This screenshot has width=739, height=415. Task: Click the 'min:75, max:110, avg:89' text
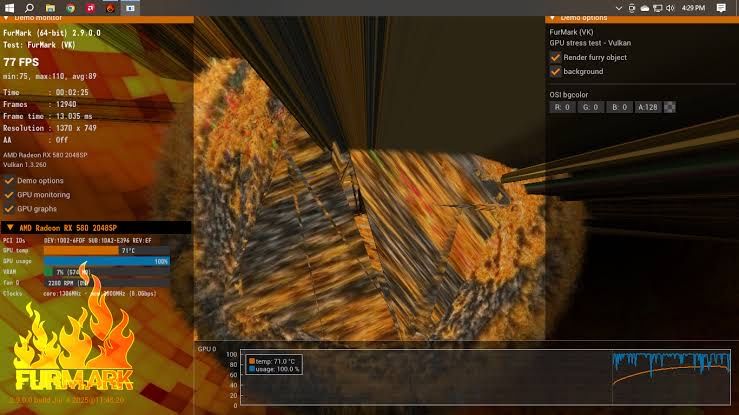[49, 76]
